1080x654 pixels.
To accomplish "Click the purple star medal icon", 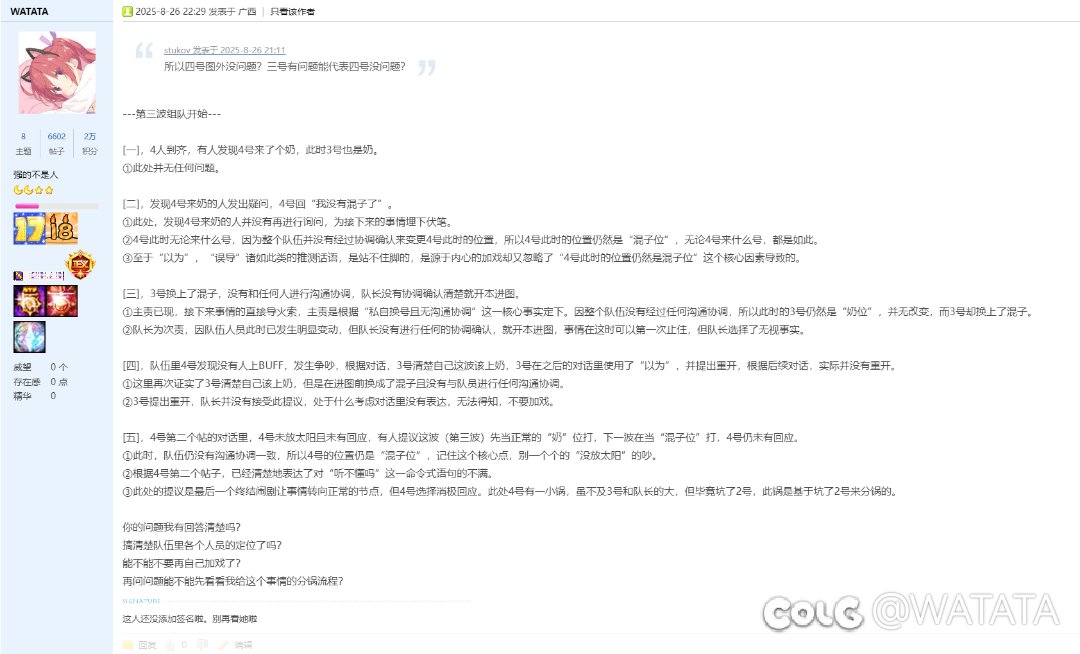I will (x=30, y=302).
